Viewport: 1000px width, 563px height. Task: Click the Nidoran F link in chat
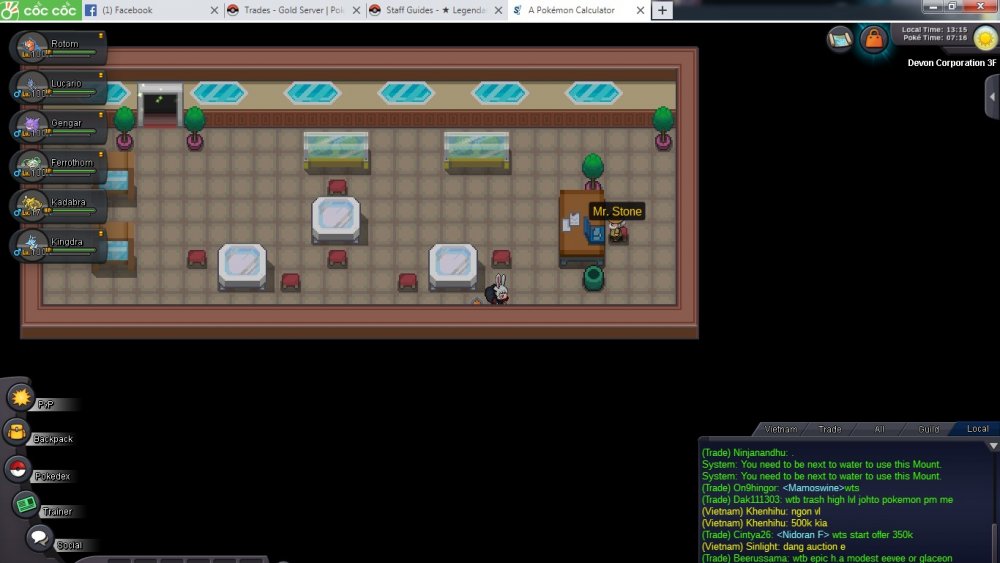(x=802, y=534)
